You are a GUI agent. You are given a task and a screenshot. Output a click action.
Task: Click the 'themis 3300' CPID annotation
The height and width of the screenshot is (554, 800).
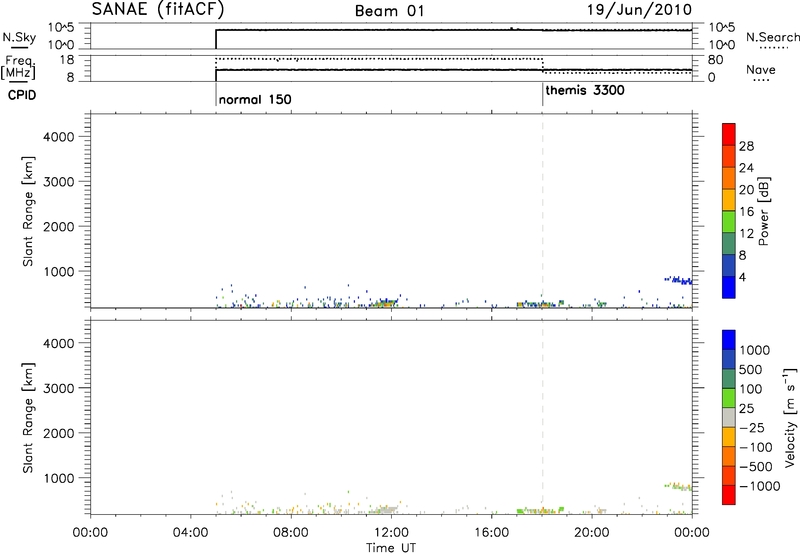coord(585,91)
